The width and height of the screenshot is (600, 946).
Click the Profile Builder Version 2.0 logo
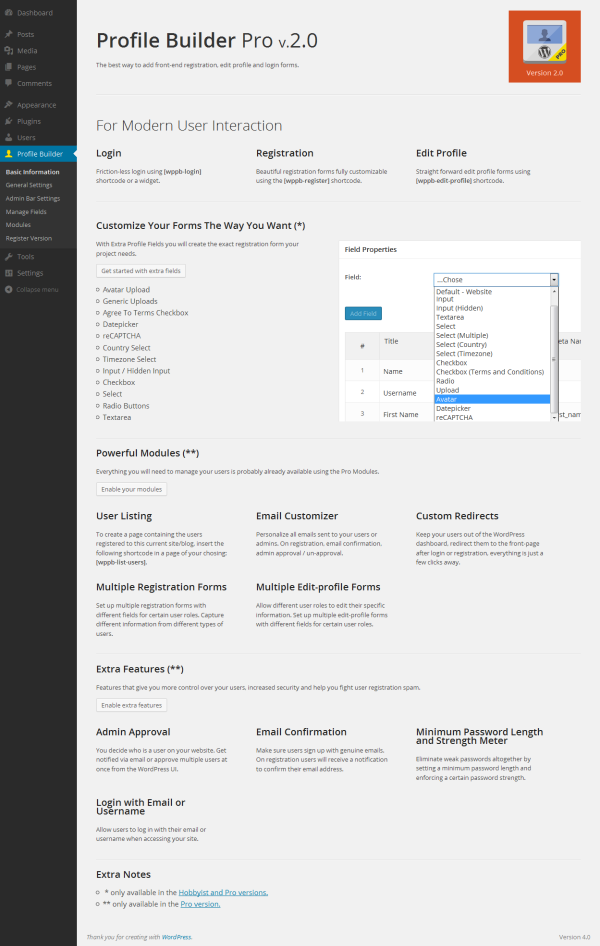click(545, 46)
